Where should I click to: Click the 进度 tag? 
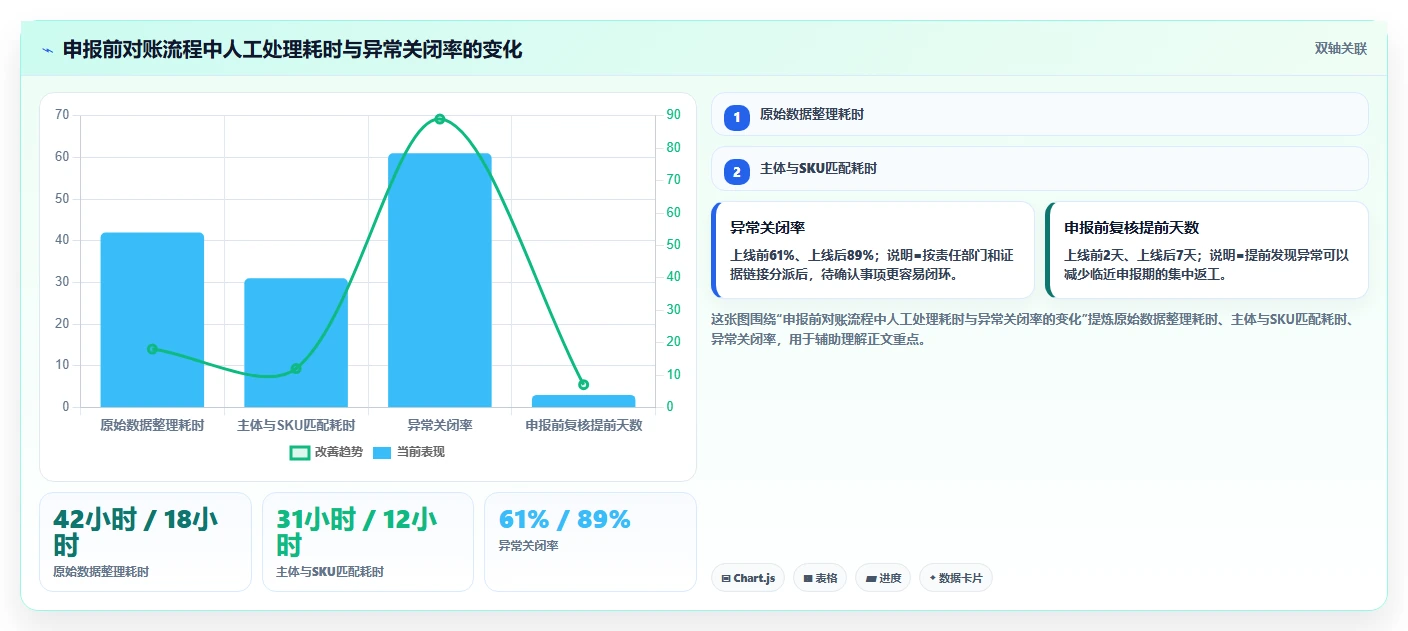(883, 578)
